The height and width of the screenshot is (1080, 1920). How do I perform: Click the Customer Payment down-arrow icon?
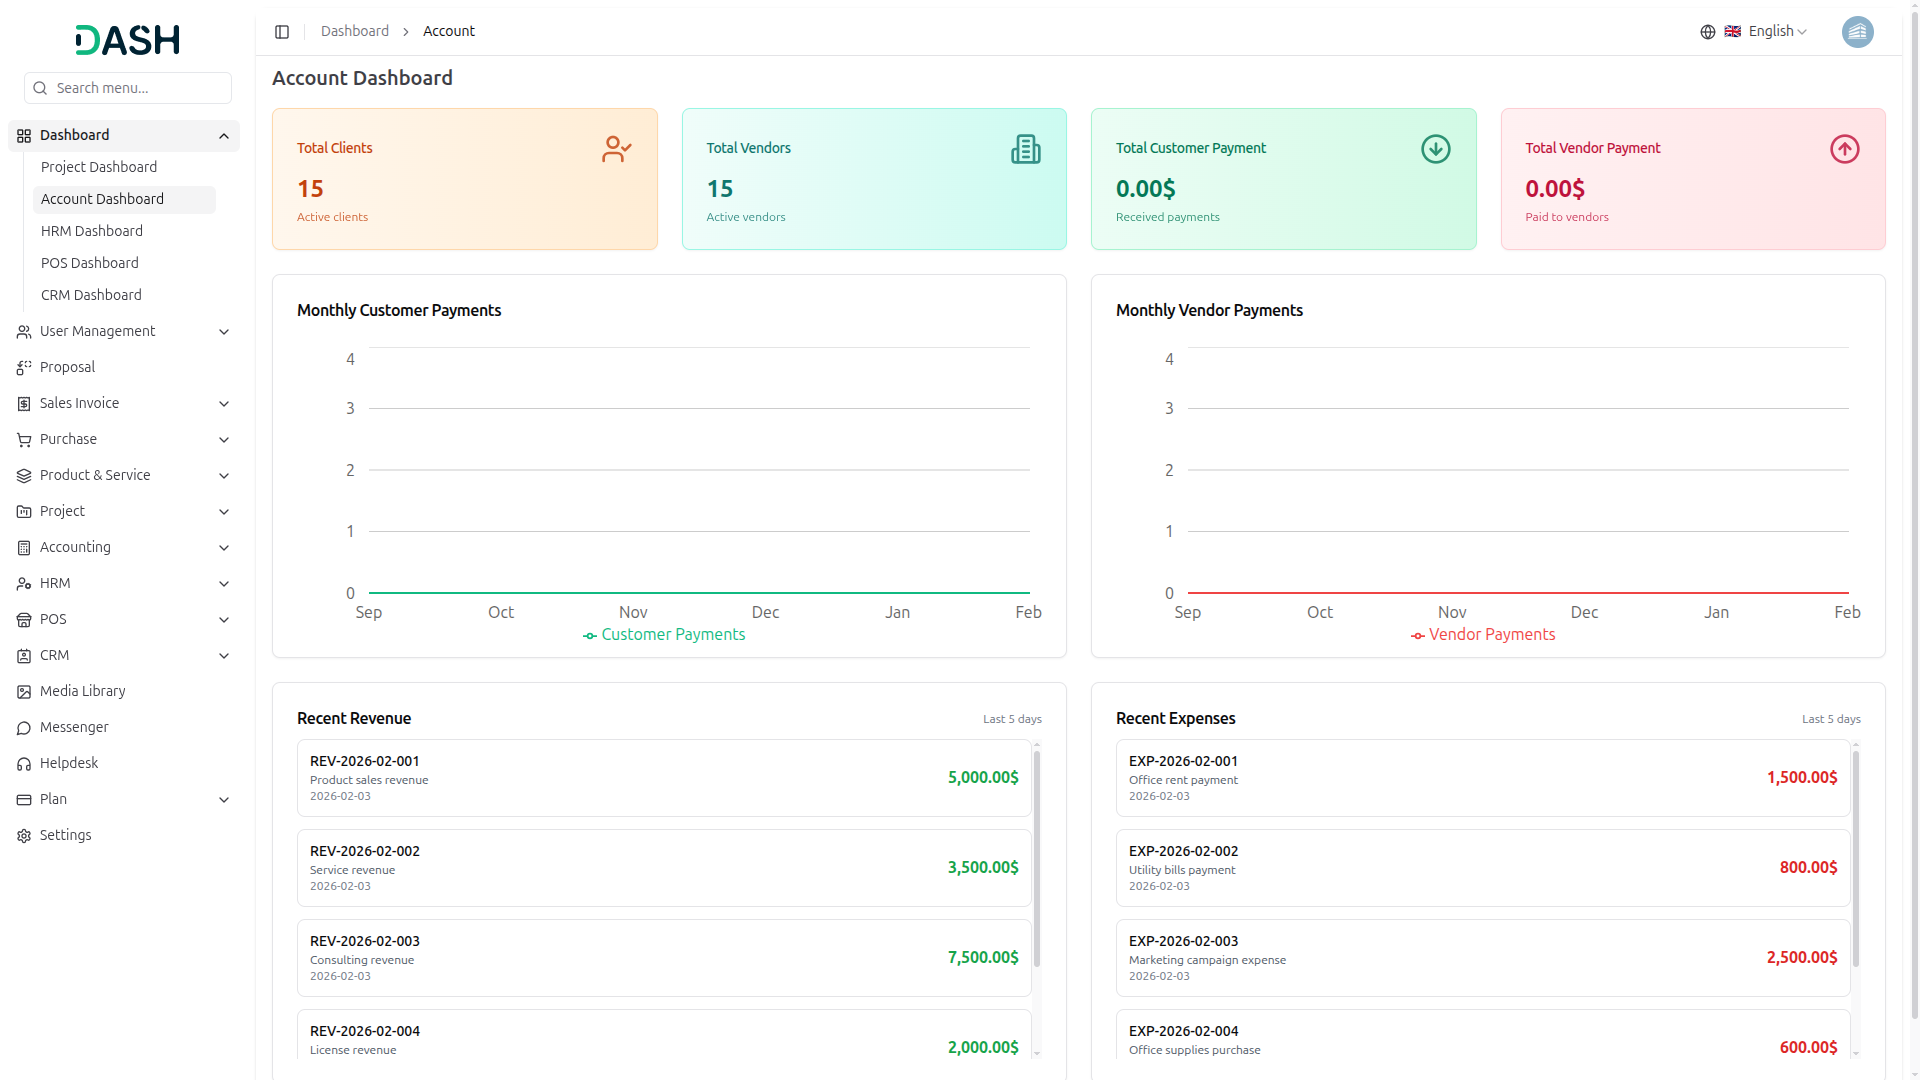coord(1435,149)
